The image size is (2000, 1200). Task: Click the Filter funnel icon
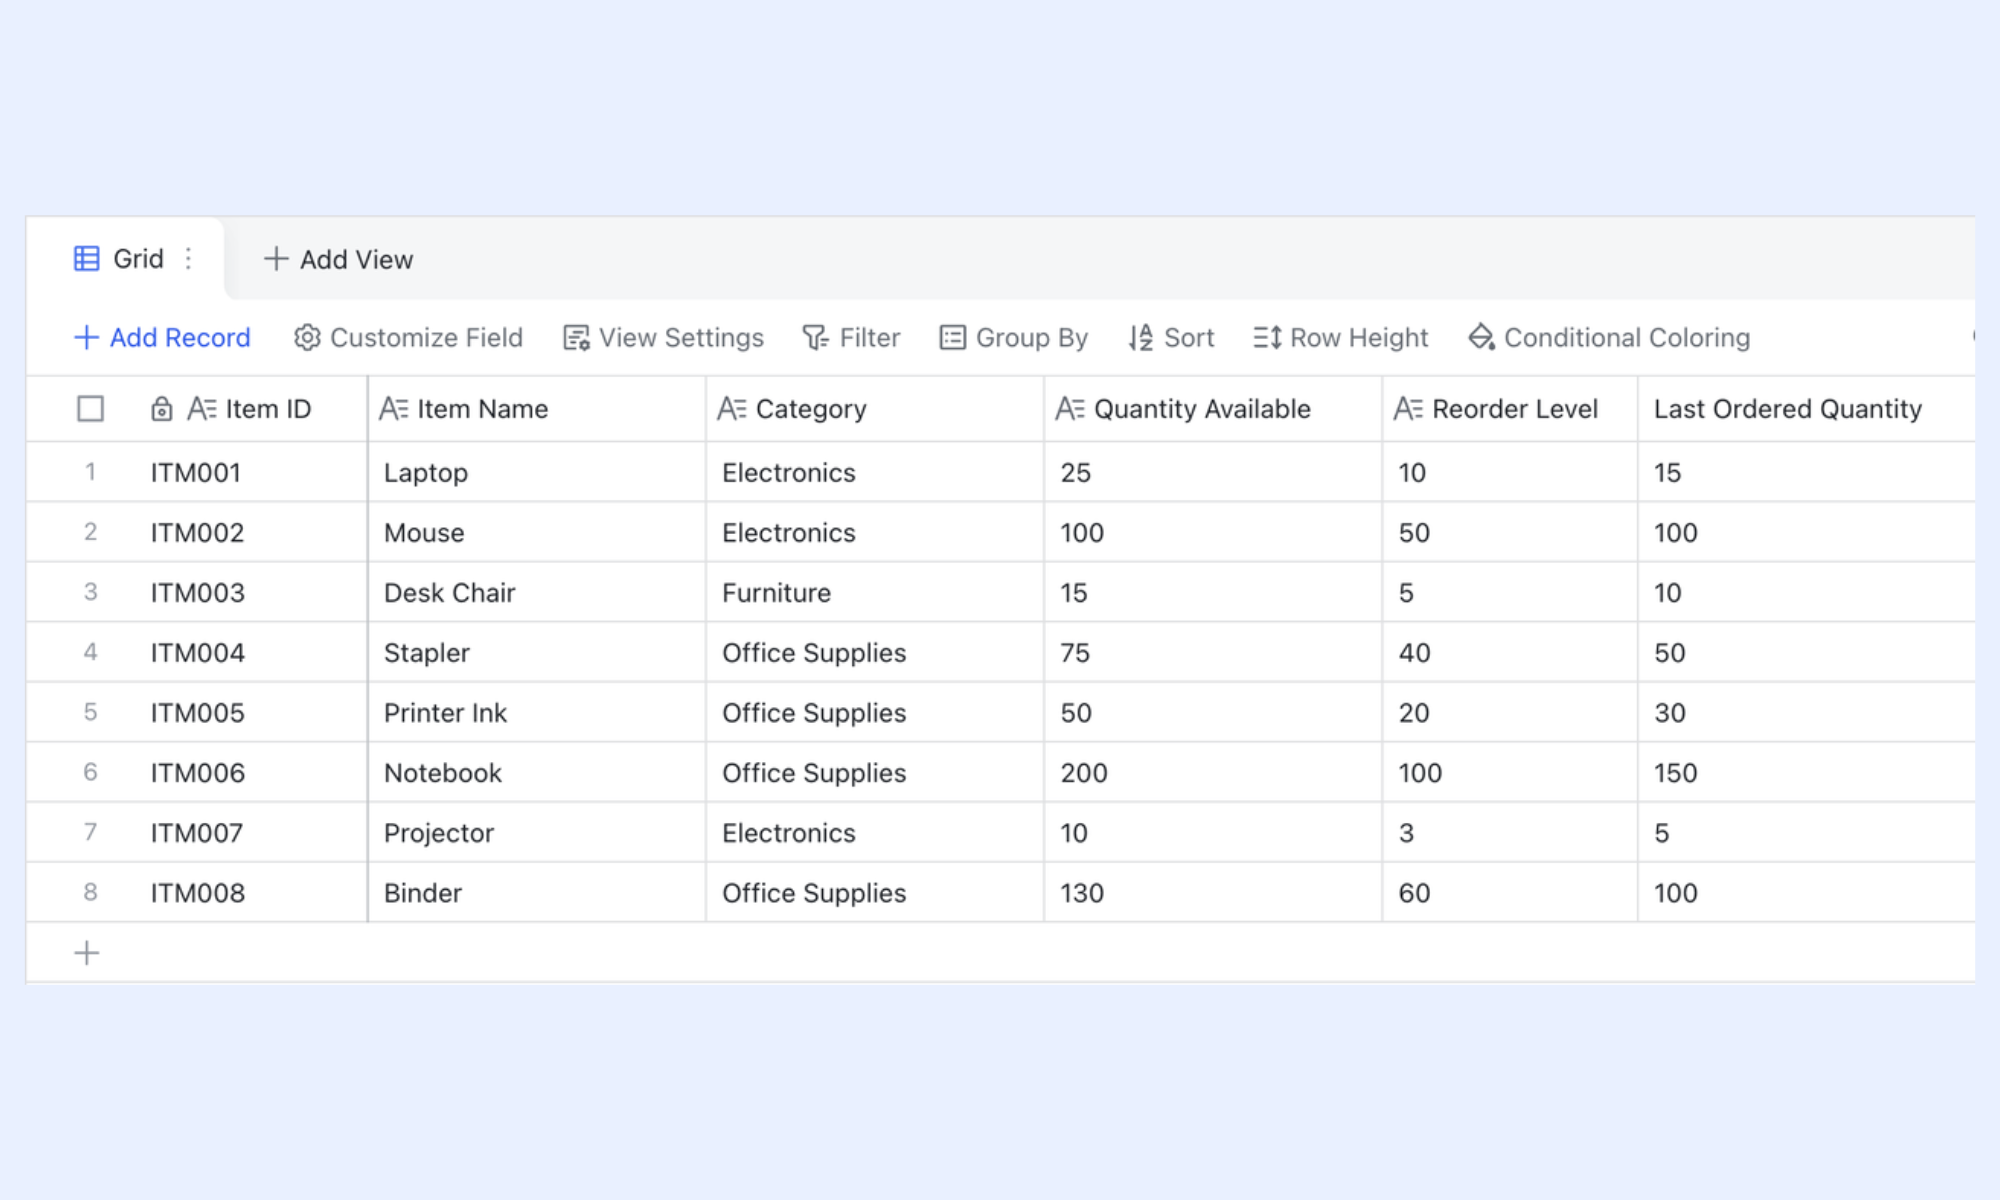[816, 338]
